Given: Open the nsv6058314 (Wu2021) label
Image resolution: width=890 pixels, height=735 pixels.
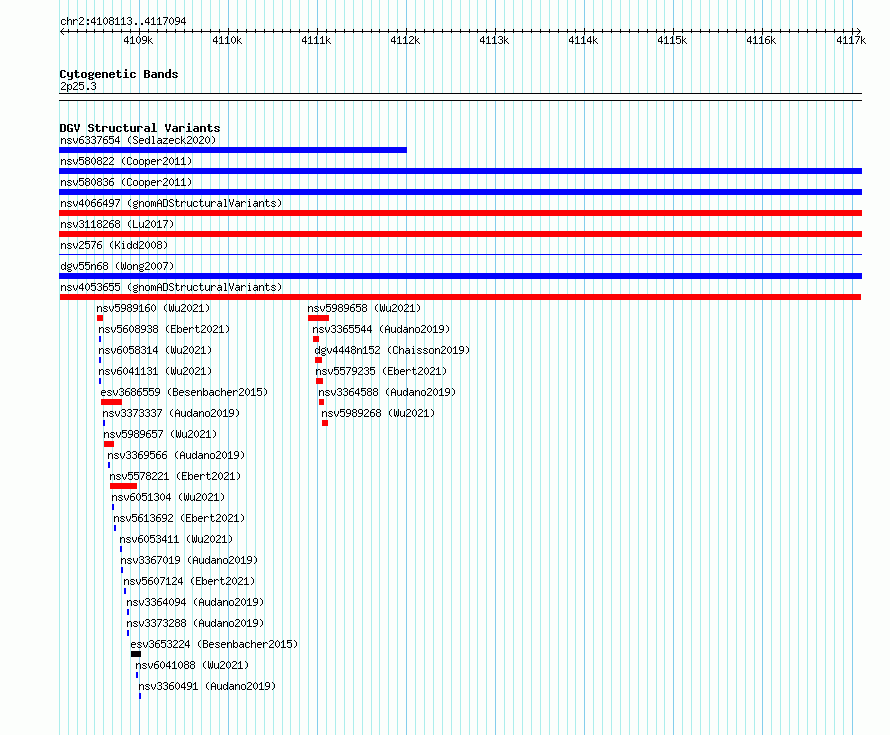Looking at the screenshot, I should [155, 350].
